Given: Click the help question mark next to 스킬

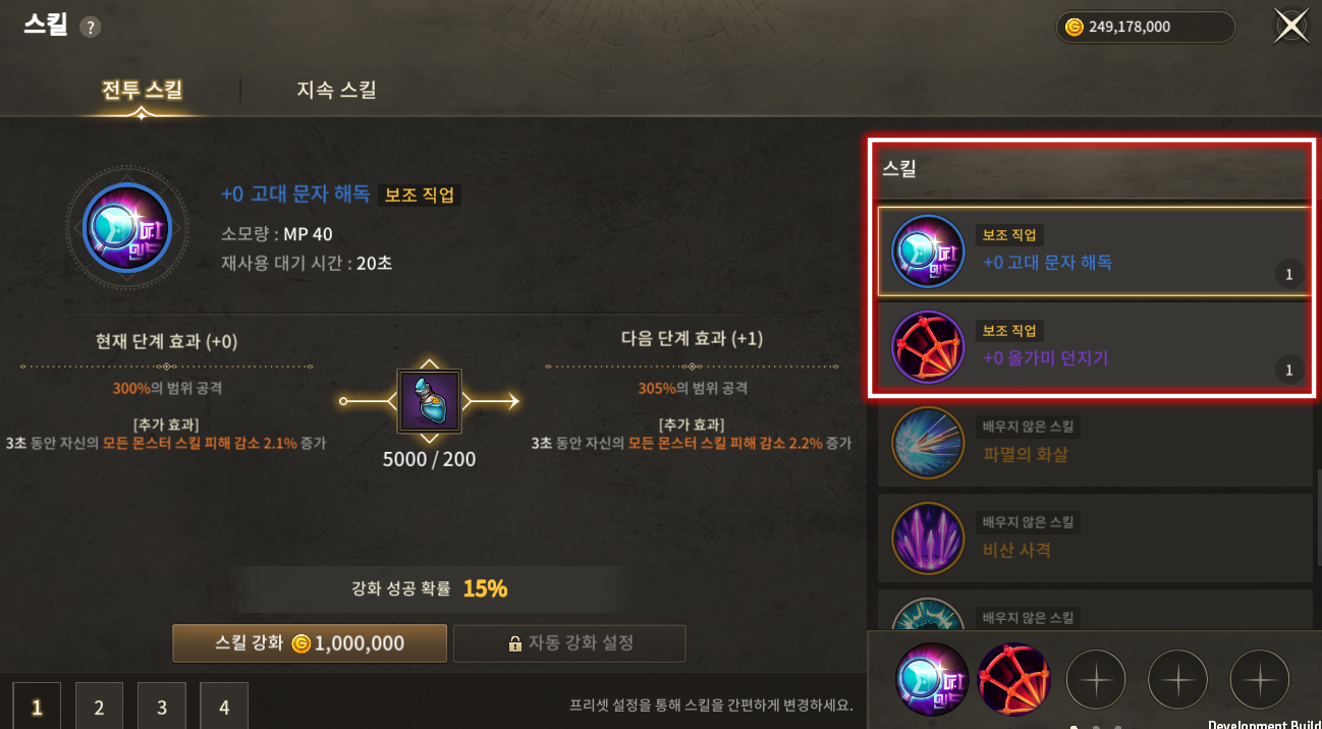Looking at the screenshot, I should (x=90, y=27).
